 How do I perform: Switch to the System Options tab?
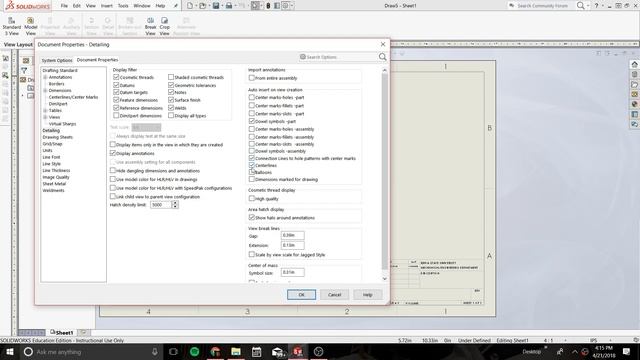(57, 60)
